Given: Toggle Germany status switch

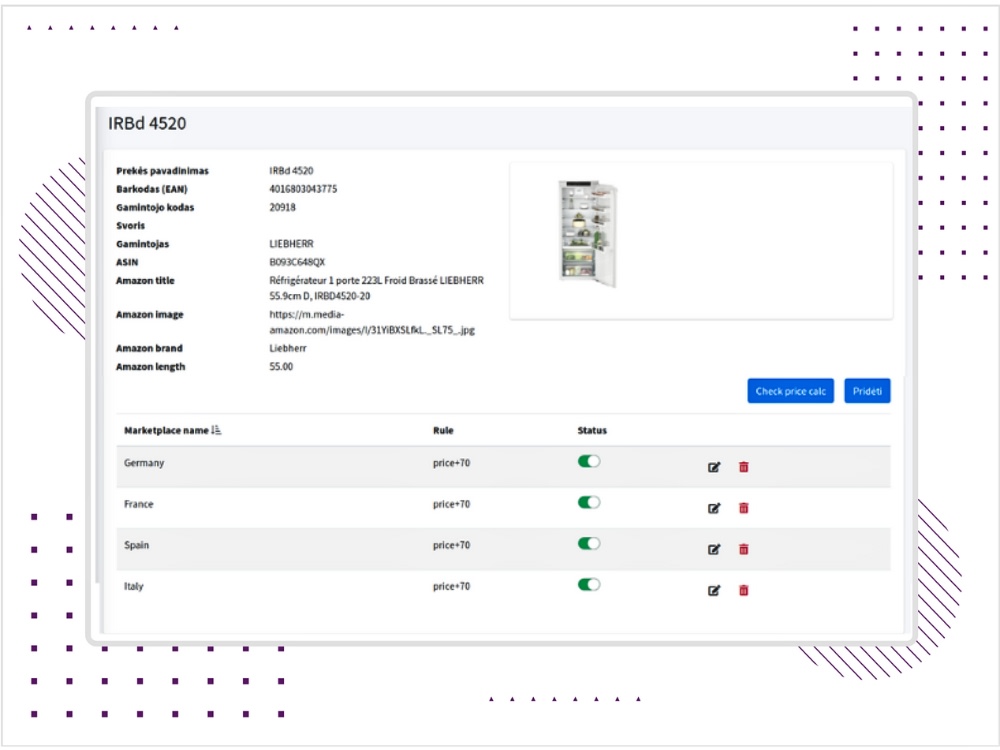Looking at the screenshot, I should pyautogui.click(x=589, y=461).
